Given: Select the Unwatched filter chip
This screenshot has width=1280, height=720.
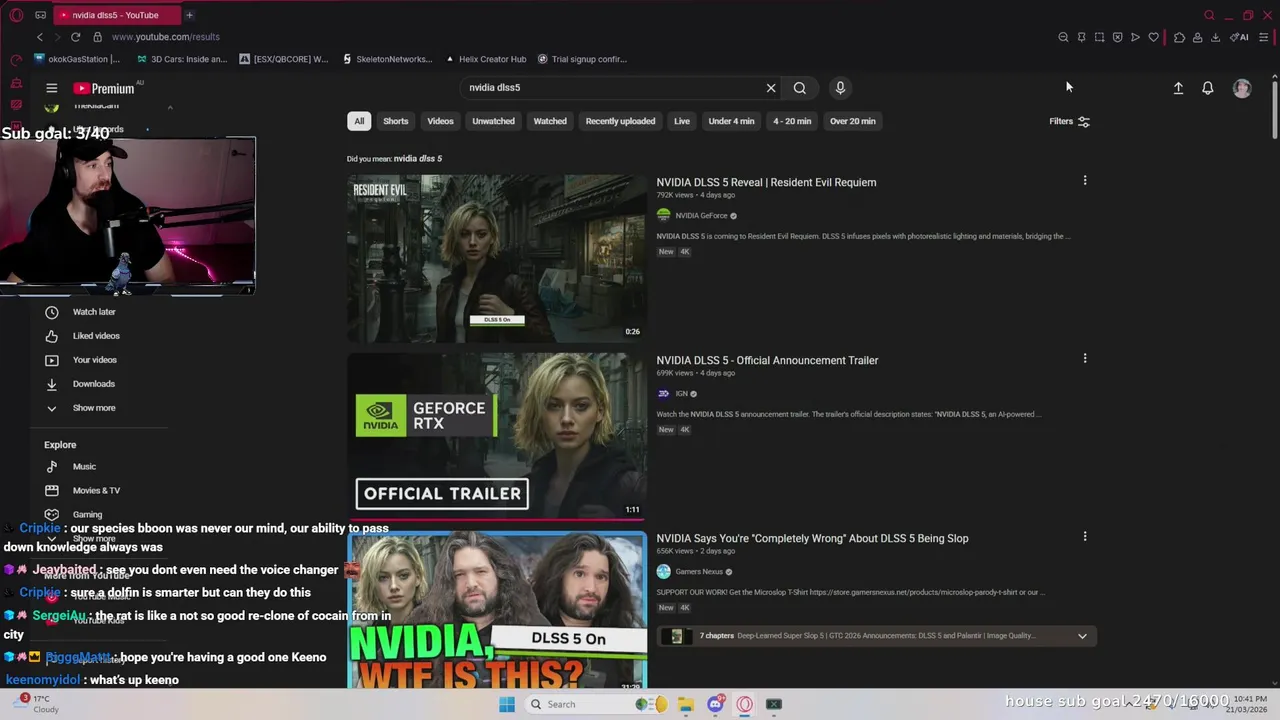Looking at the screenshot, I should (x=493, y=121).
